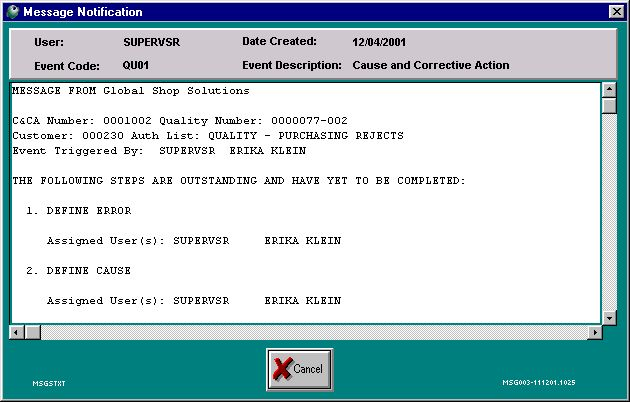The height and width of the screenshot is (402, 630).
Task: Click the 12/04/2001 date created value
Action: point(379,42)
